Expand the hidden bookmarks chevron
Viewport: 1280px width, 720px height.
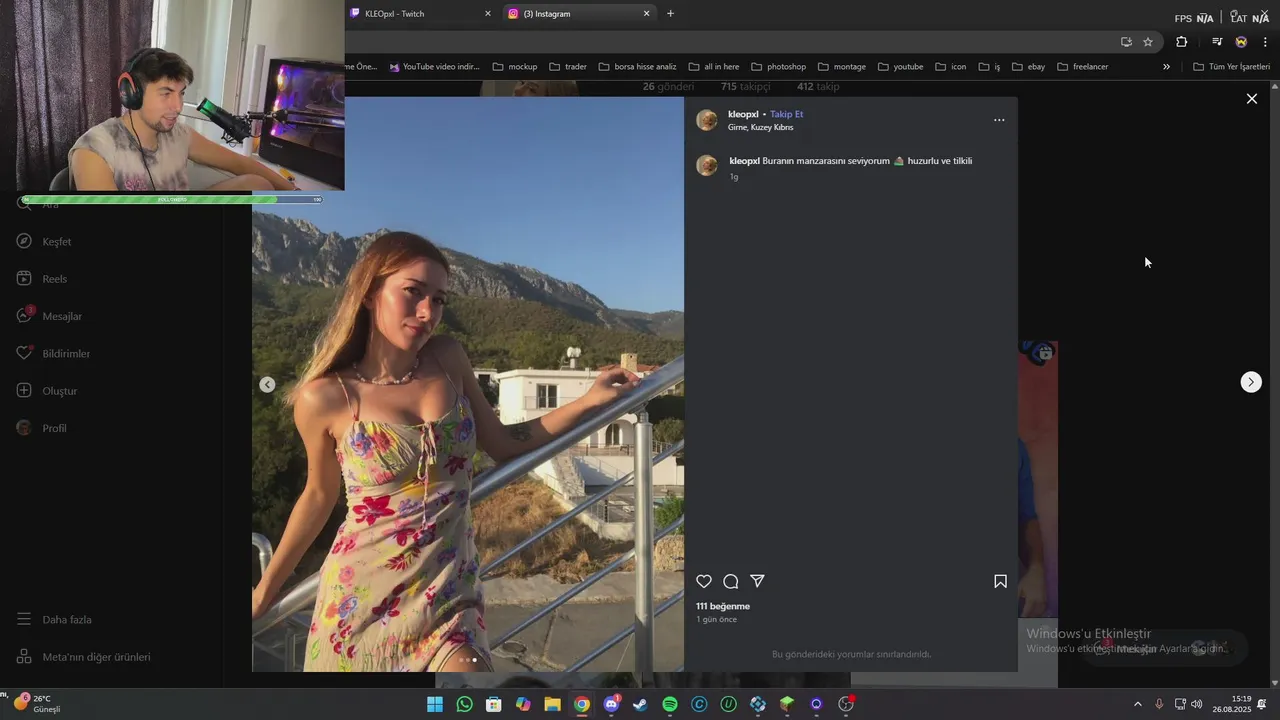[1166, 67]
